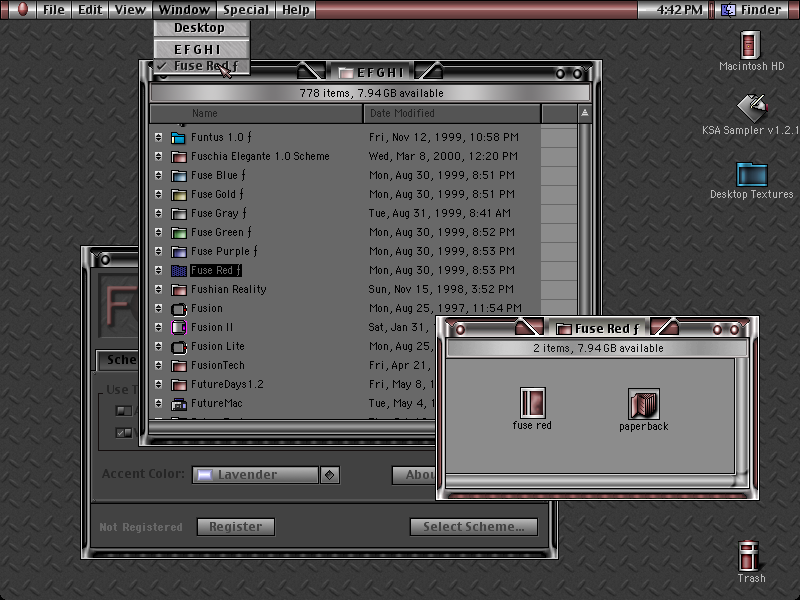Click the Fuse Gold ƒ folder icon

[178, 194]
